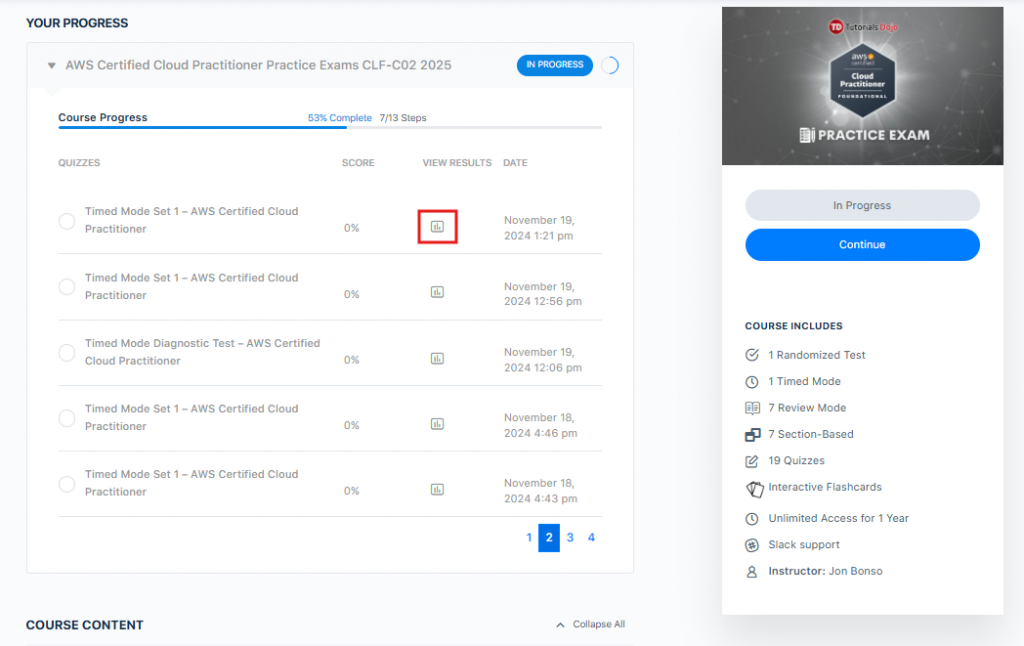This screenshot has width=1024, height=646.
Task: Click status circle beside Timed Mode Diagnostic Test
Action: point(67,352)
